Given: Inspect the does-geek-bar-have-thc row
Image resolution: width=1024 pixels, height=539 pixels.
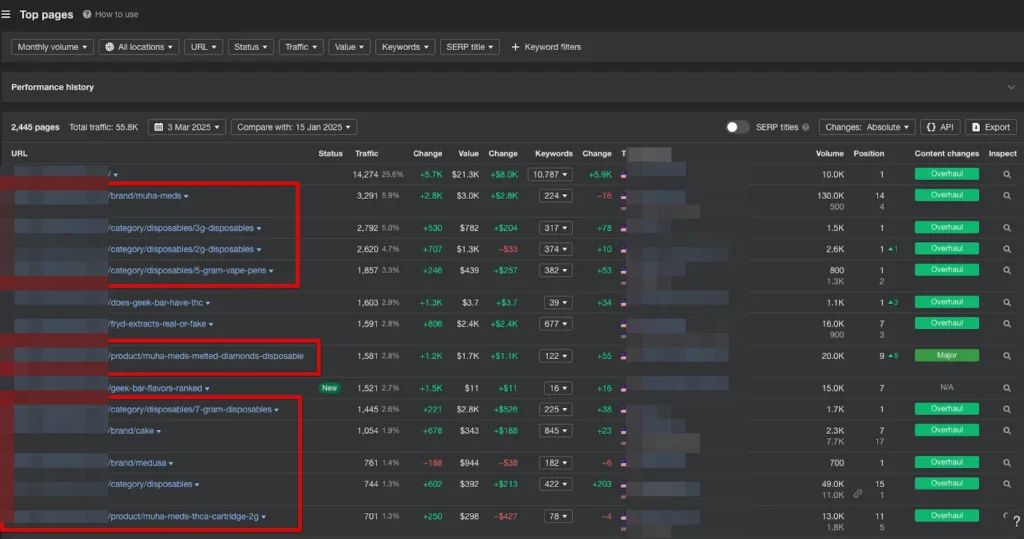Looking at the screenshot, I should pos(1007,302).
